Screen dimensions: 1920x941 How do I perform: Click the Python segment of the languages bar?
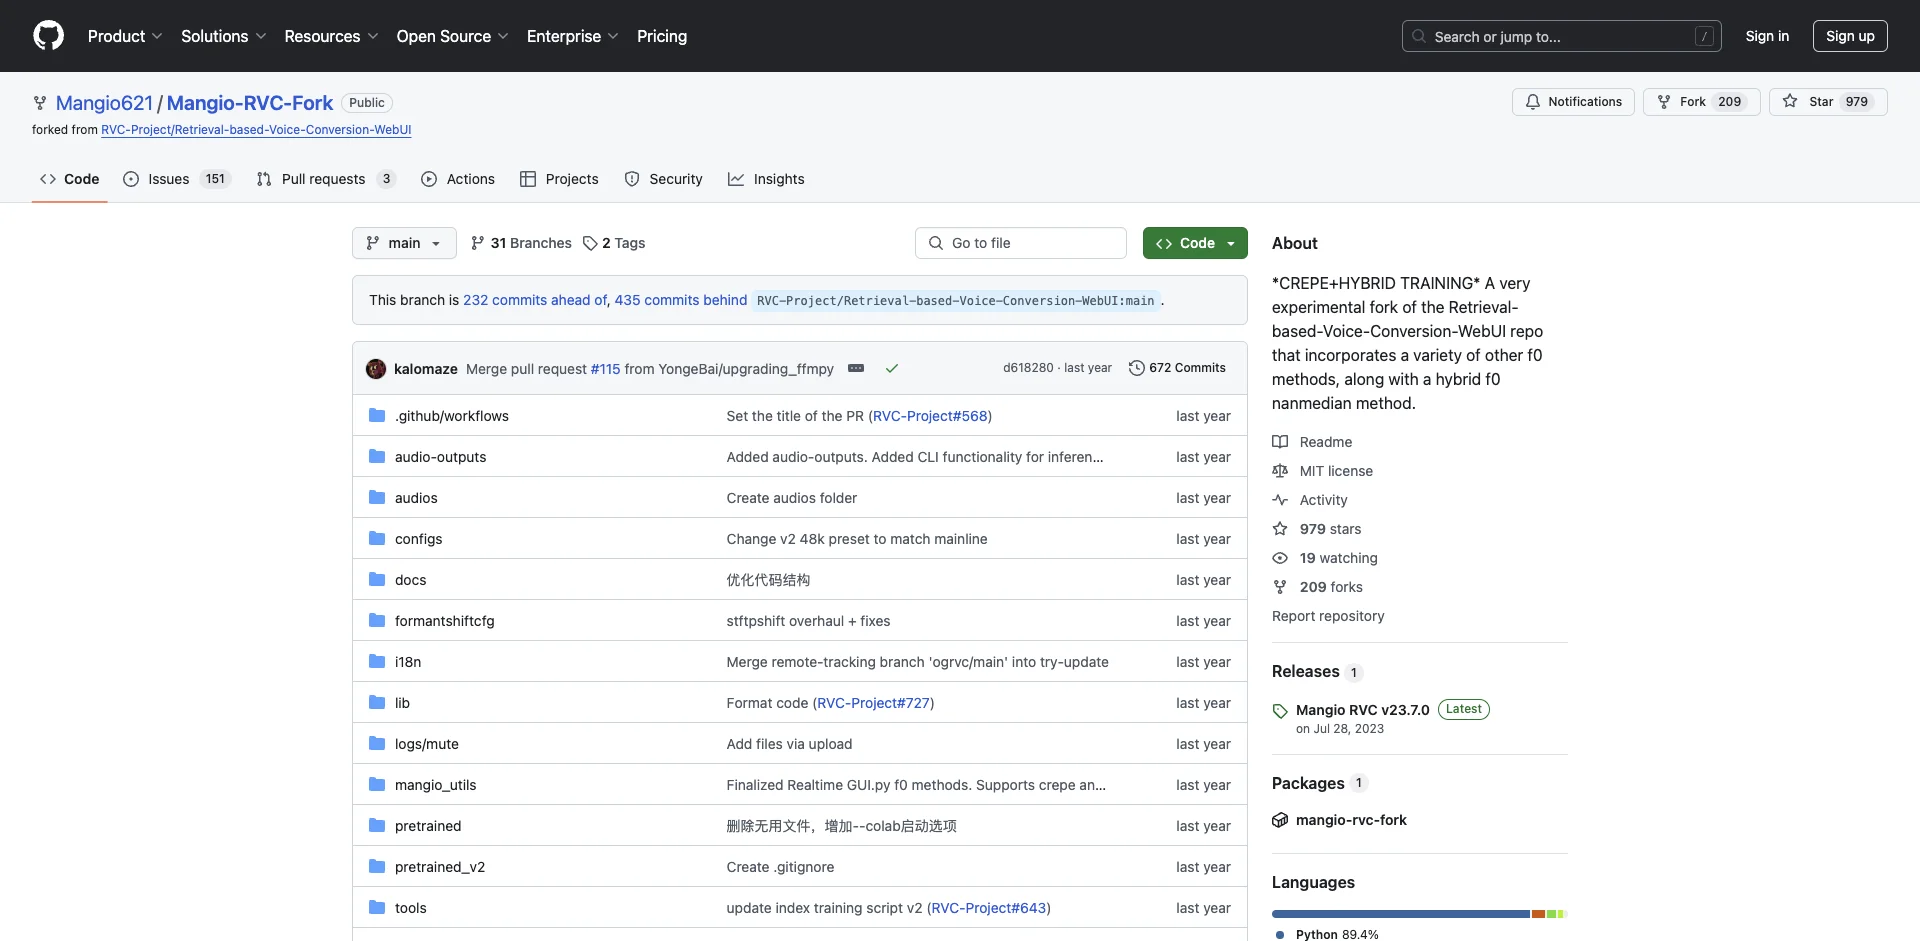click(1401, 914)
